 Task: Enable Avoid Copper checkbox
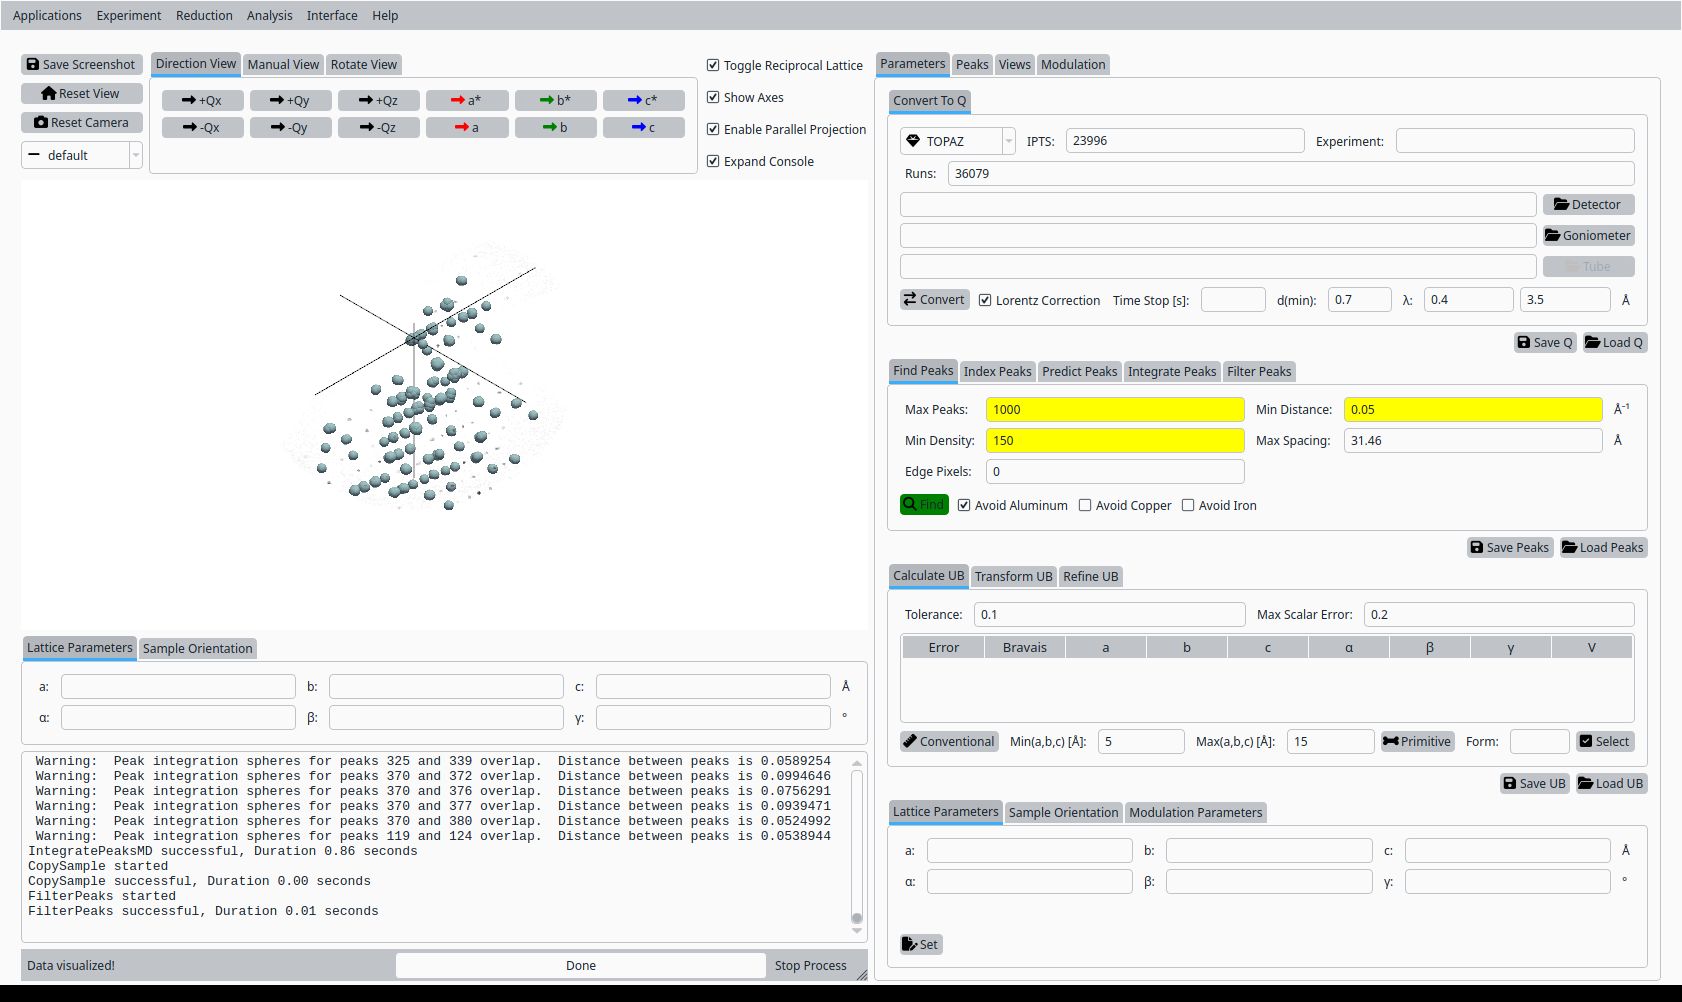pyautogui.click(x=1085, y=506)
